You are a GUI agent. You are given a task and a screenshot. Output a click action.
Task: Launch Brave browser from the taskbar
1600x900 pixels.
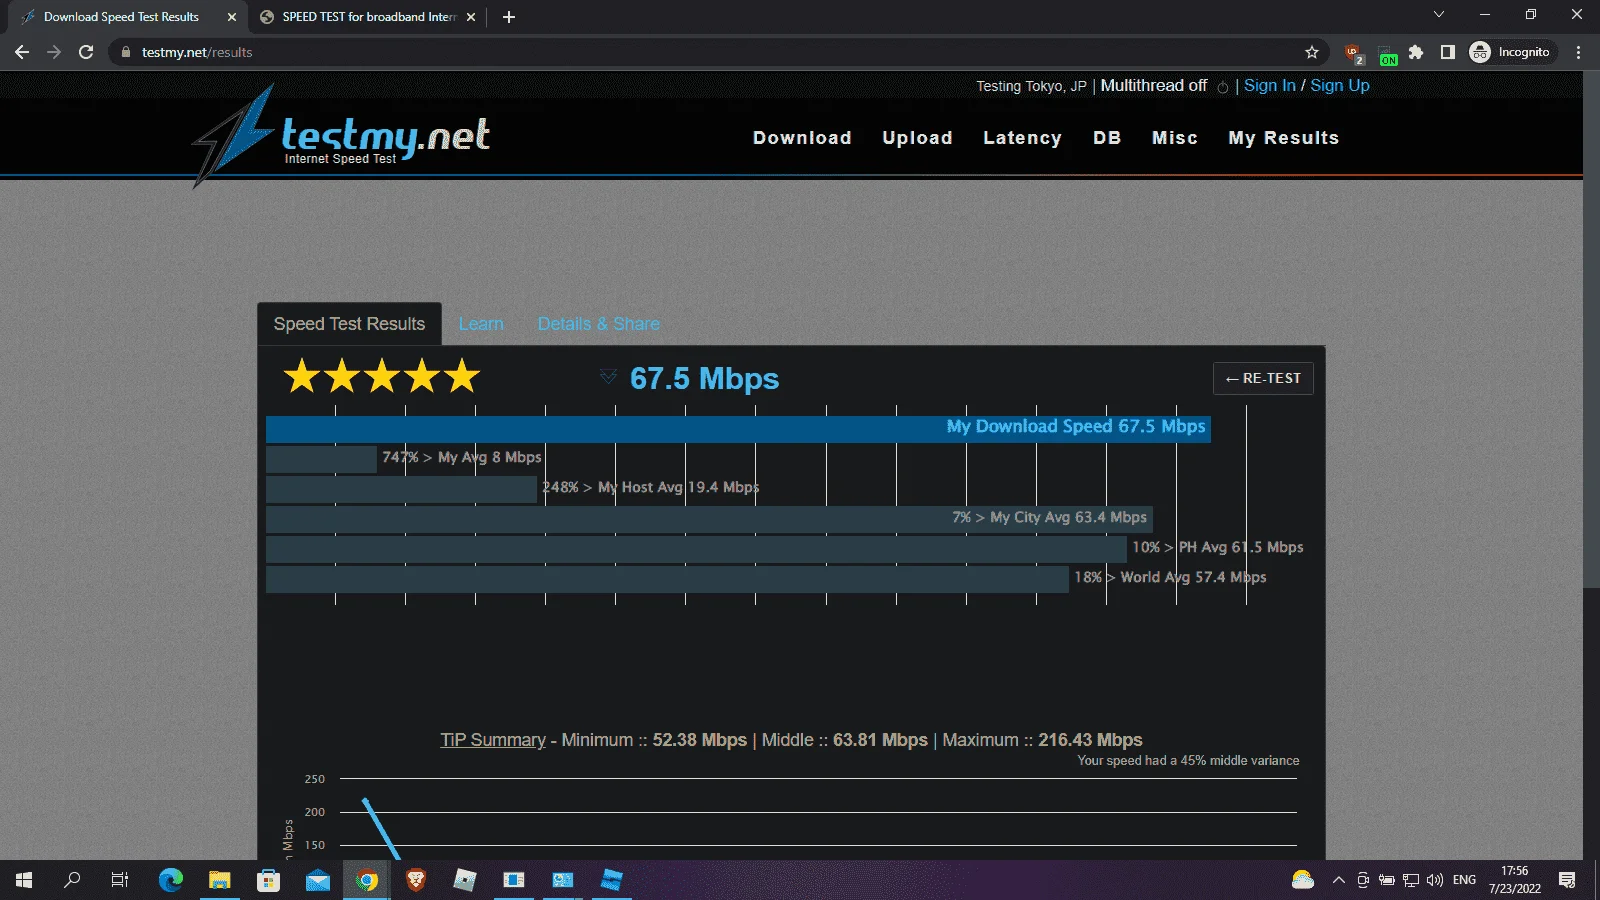tap(416, 880)
